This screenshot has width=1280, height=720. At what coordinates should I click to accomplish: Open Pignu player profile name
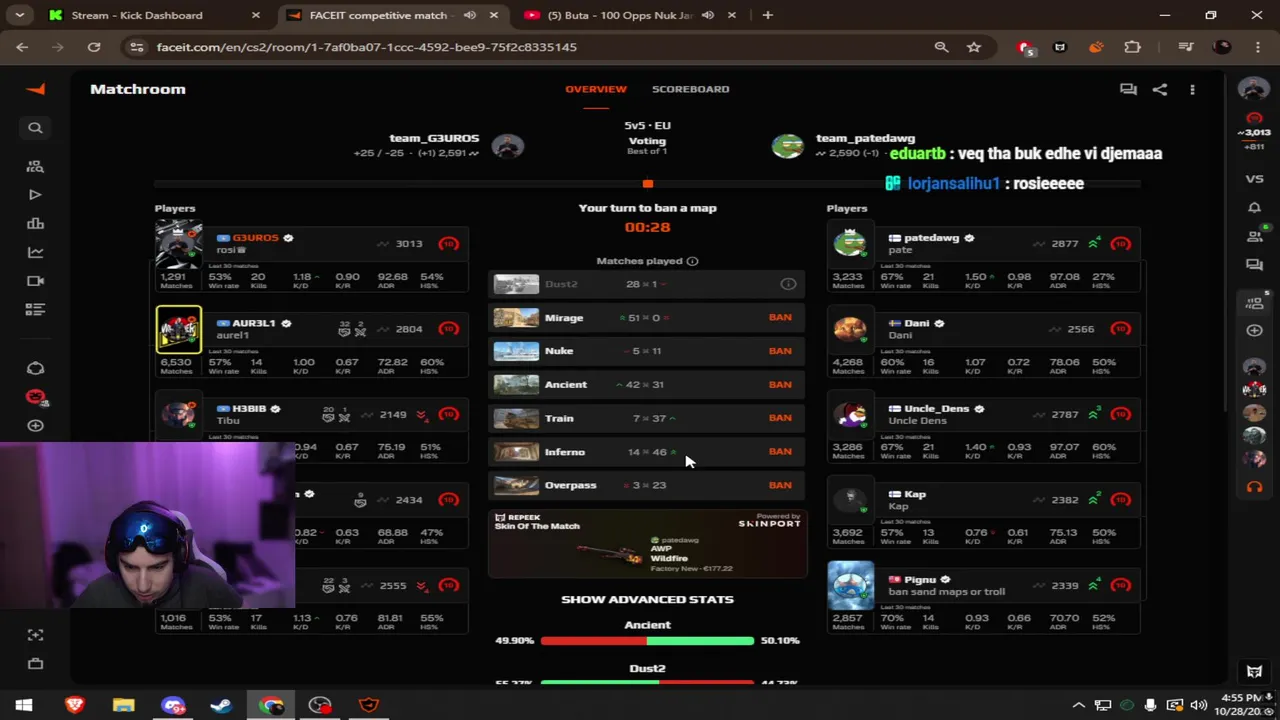click(x=920, y=579)
